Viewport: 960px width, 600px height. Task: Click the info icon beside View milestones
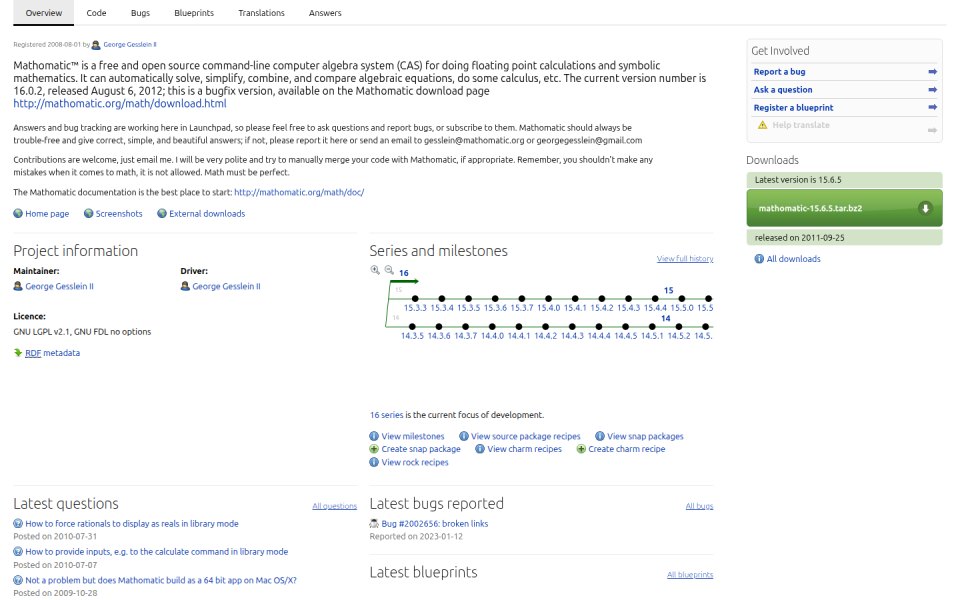(374, 437)
